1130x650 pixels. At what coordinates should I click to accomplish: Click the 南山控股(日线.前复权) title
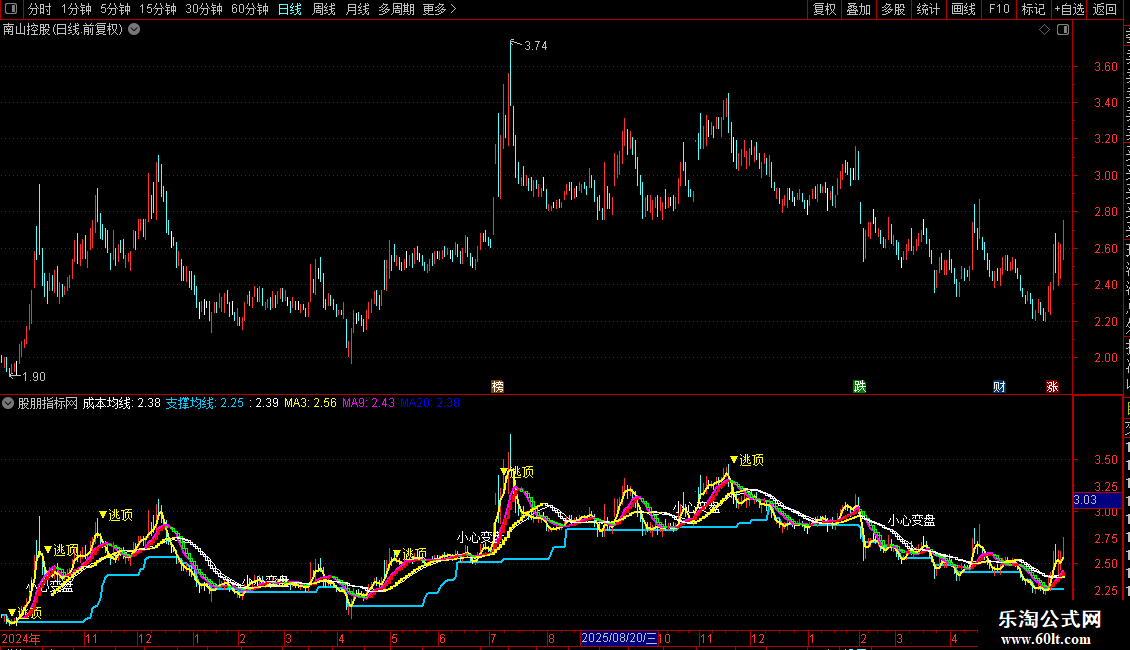(63, 30)
